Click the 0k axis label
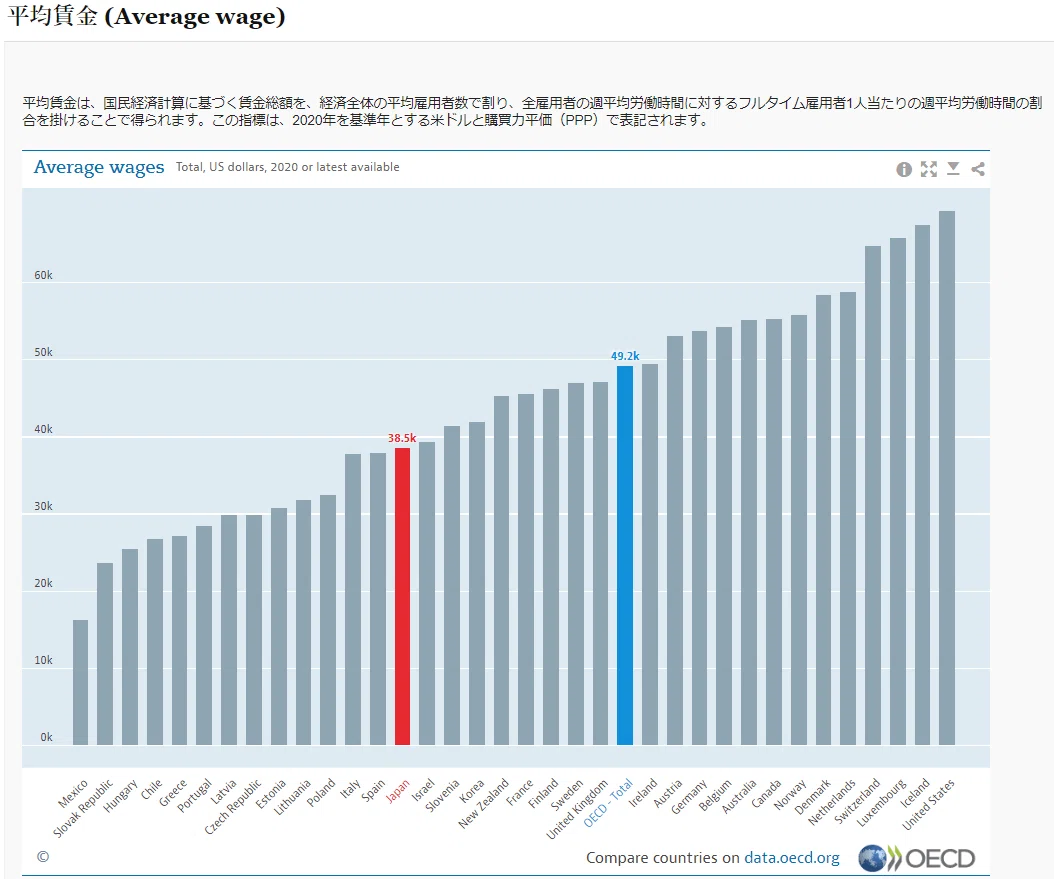1054x879 pixels. click(x=46, y=737)
